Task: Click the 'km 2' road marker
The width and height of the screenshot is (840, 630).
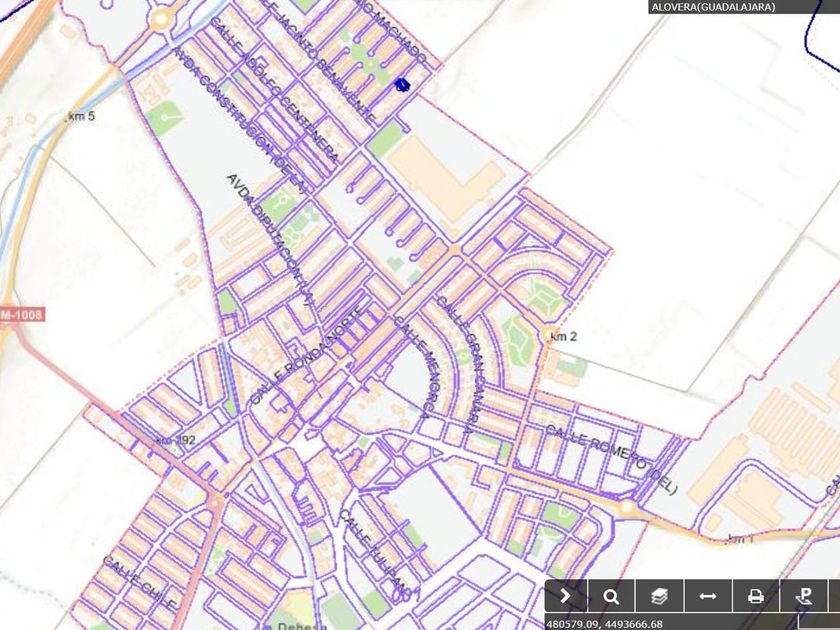Action: [x=563, y=337]
